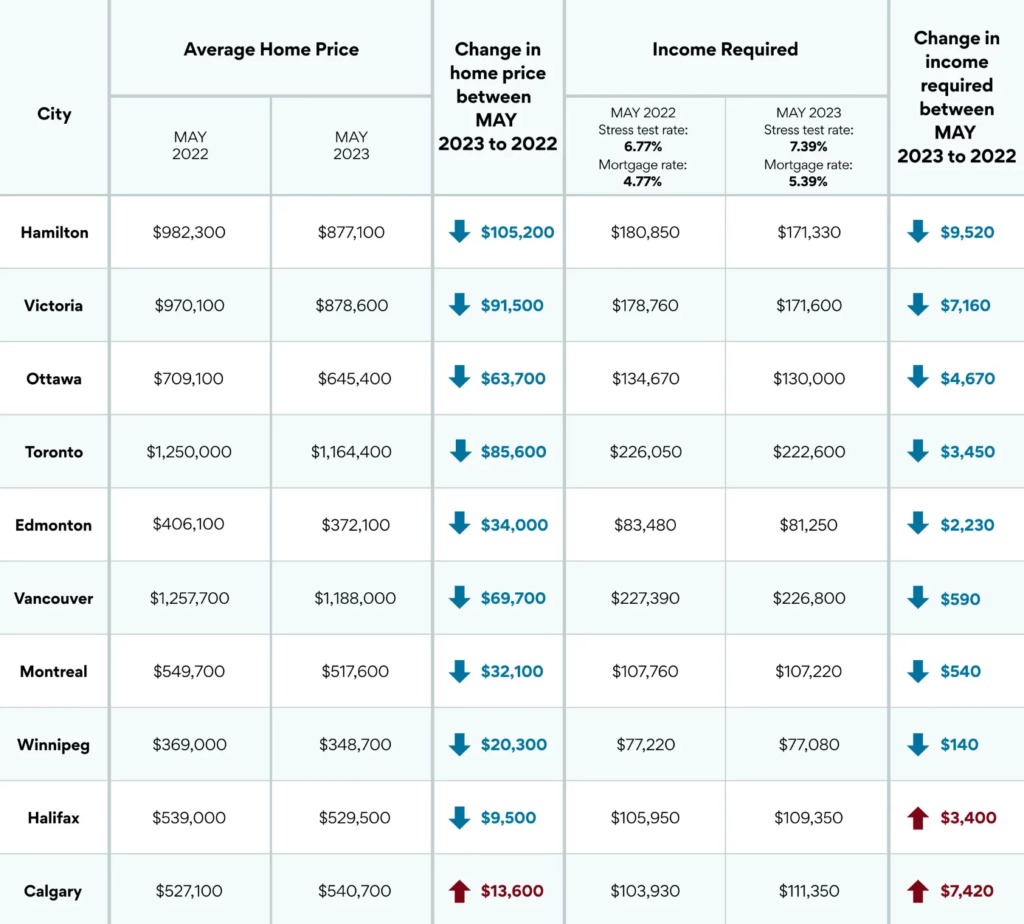This screenshot has height=924, width=1024.
Task: Click the blue down arrow beside Hamilton's $105,200
Action: (x=459, y=232)
